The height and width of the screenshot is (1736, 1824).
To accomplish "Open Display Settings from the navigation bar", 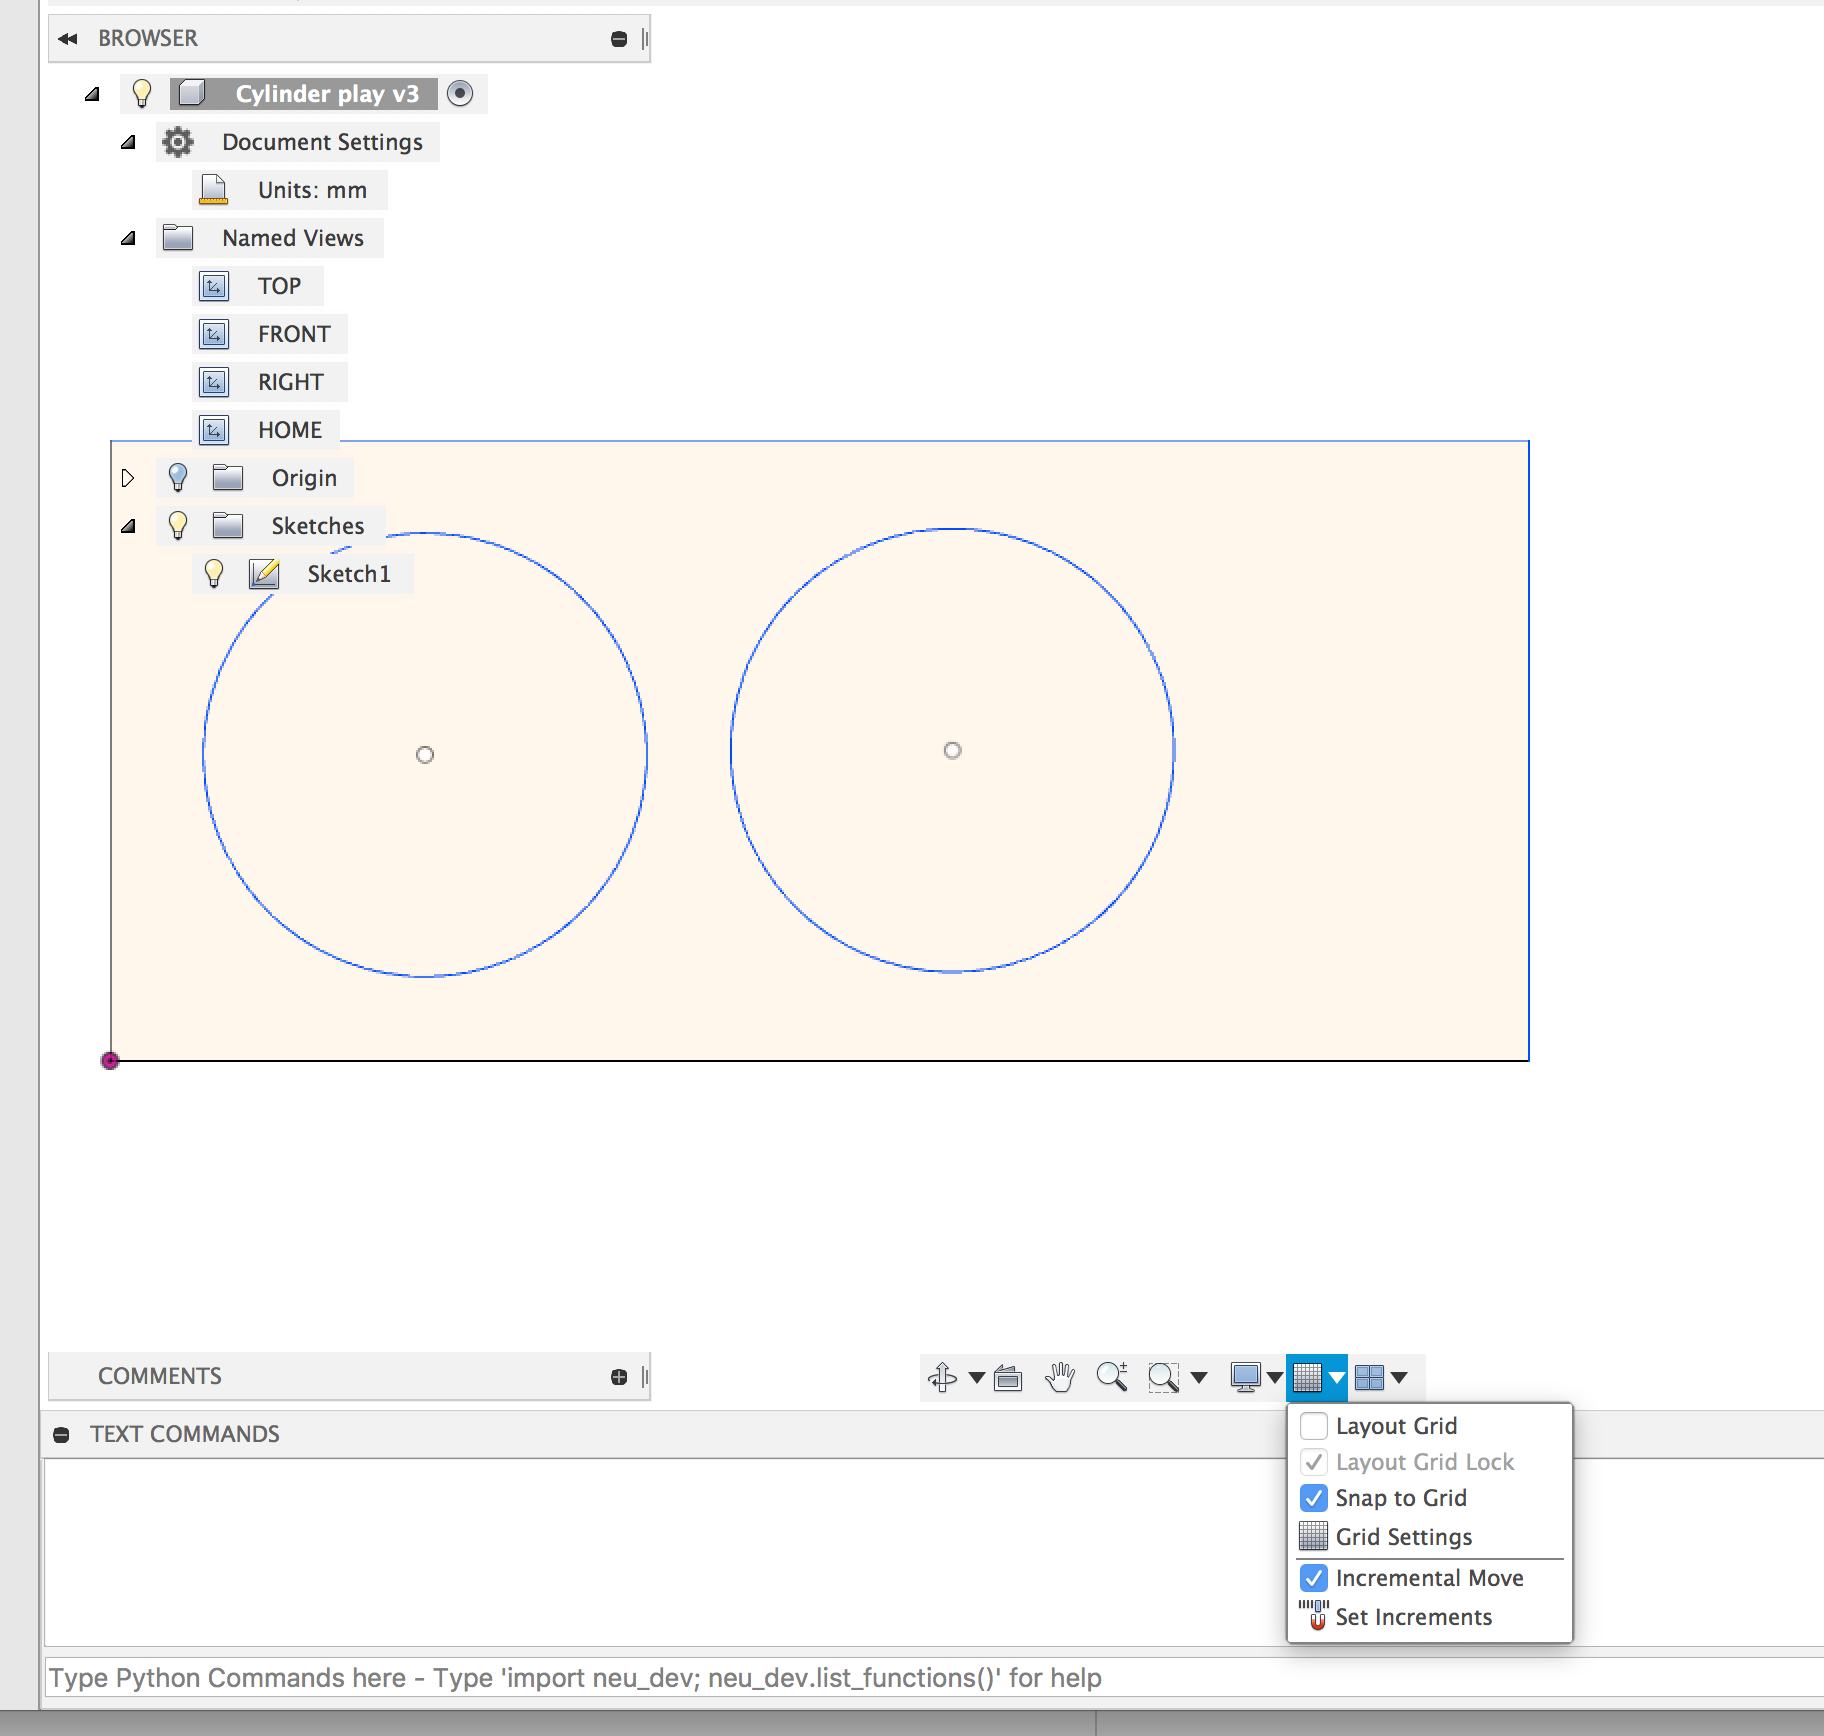I will pyautogui.click(x=1247, y=1377).
